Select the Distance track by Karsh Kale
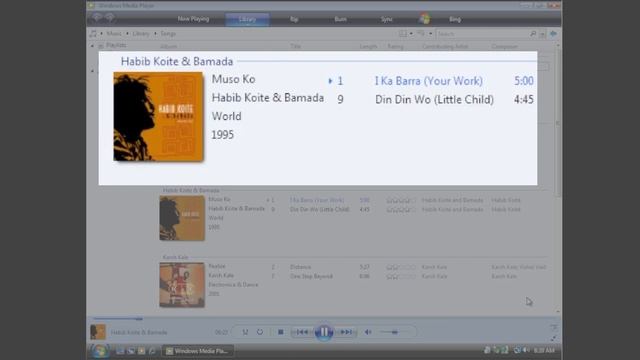Screen dimensions: 640x360 300,267
